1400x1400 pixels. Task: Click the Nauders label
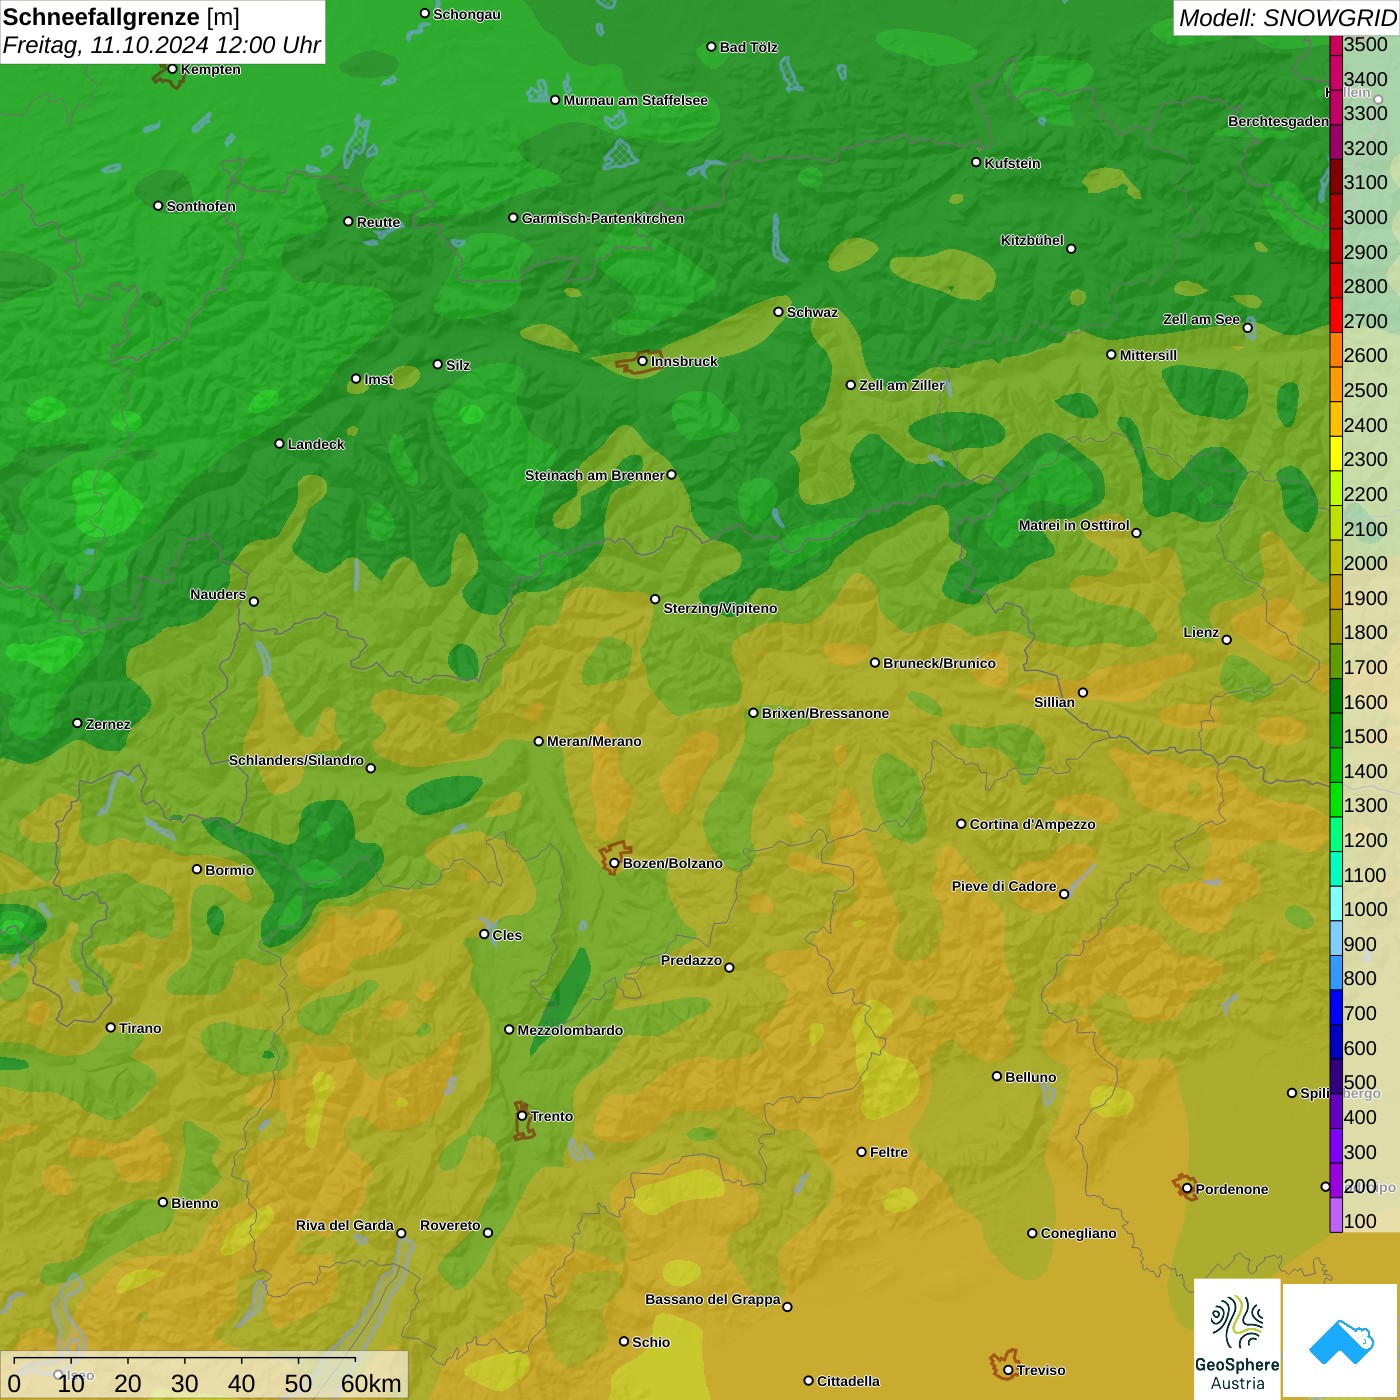218,594
